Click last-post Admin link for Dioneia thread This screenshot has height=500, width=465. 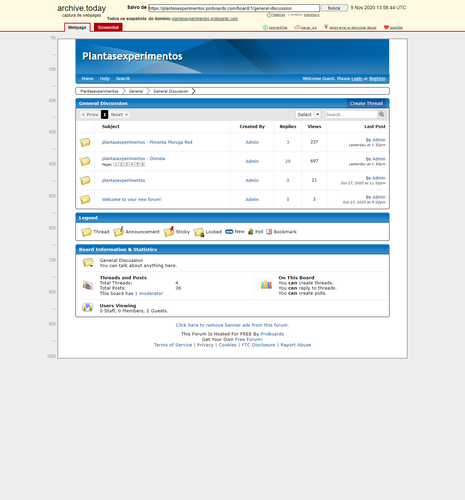pos(379,159)
